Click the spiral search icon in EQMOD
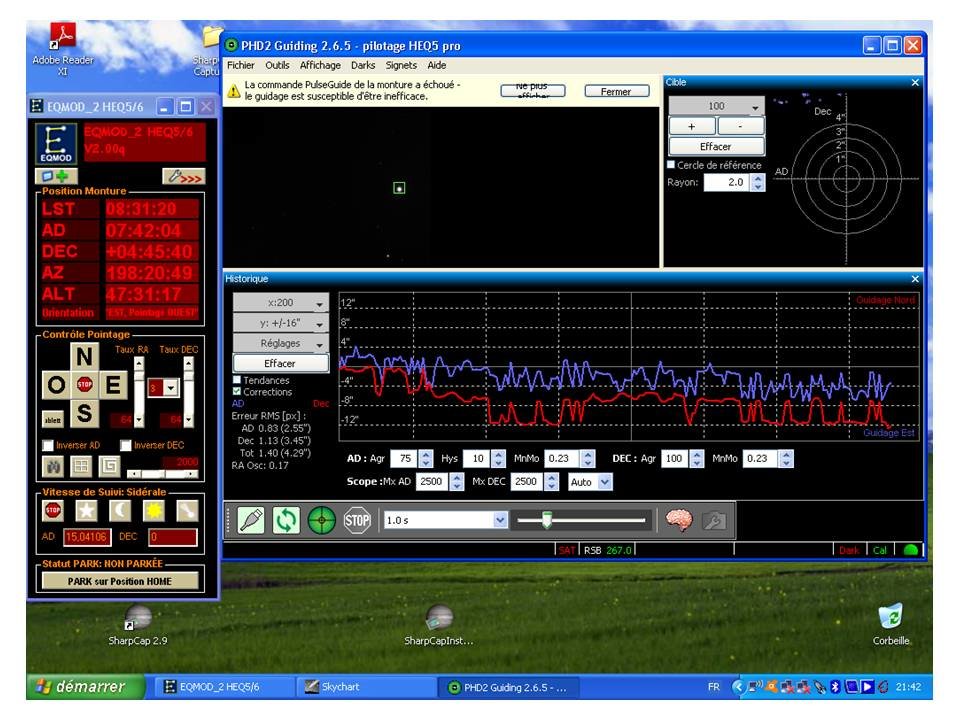Image resolution: width=960 pixels, height=720 pixels. pyautogui.click(x=109, y=467)
